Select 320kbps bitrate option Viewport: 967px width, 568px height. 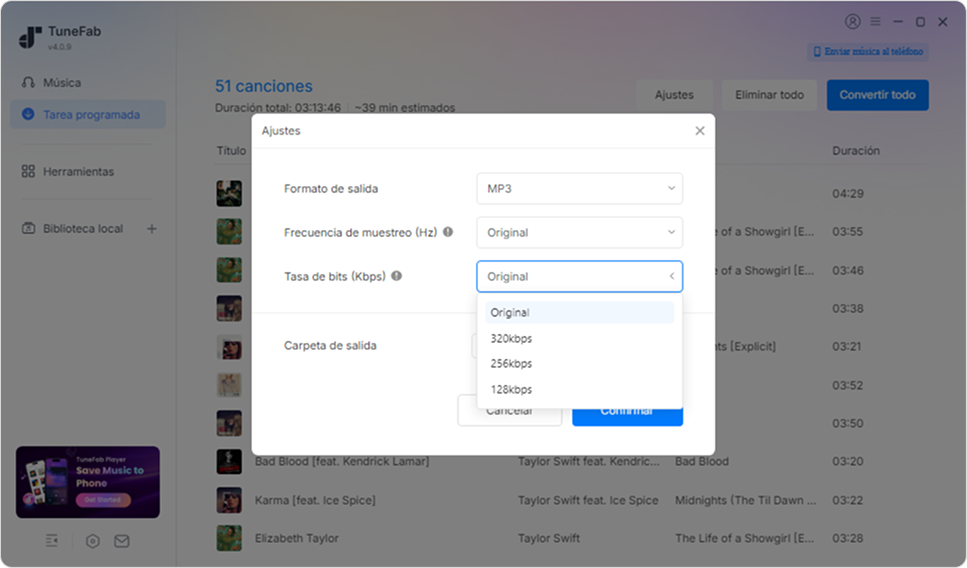[x=580, y=339]
